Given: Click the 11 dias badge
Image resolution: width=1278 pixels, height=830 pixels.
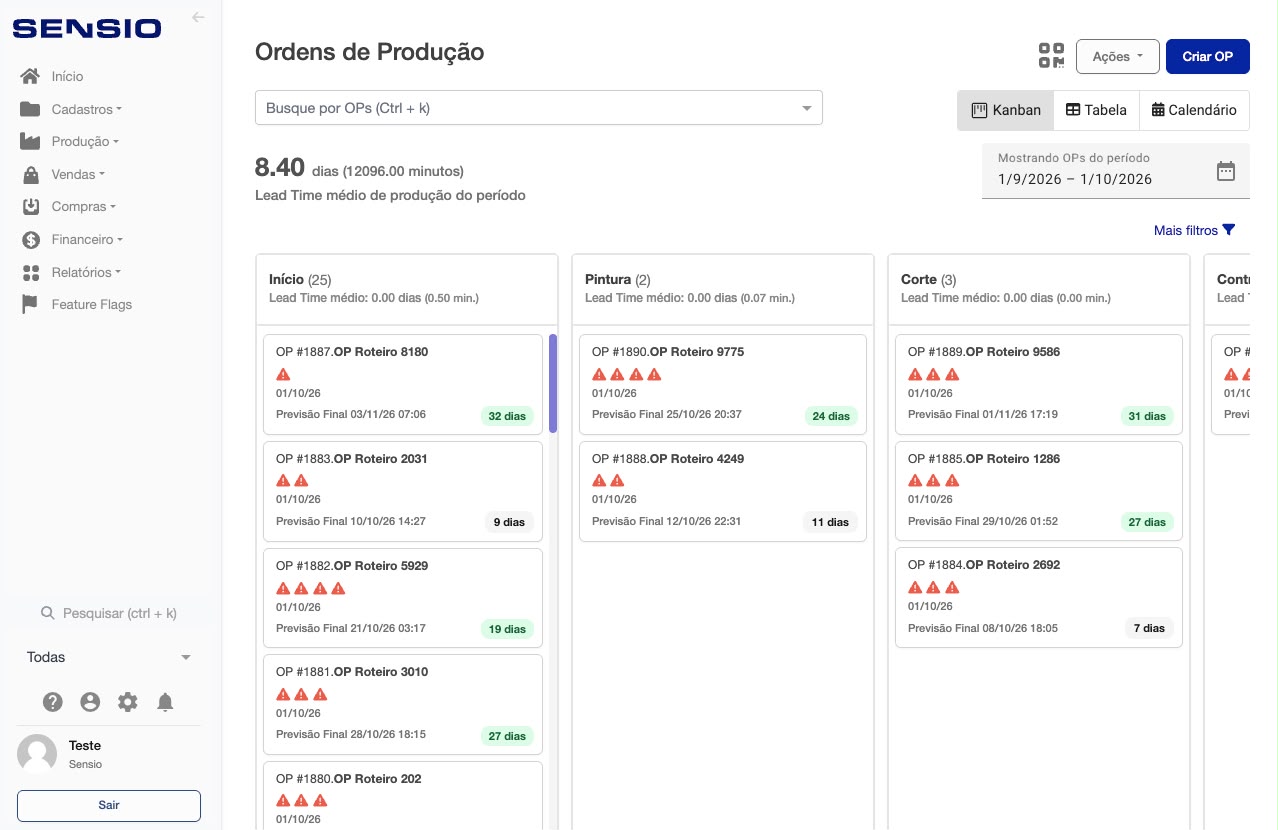Looking at the screenshot, I should [x=830, y=522].
